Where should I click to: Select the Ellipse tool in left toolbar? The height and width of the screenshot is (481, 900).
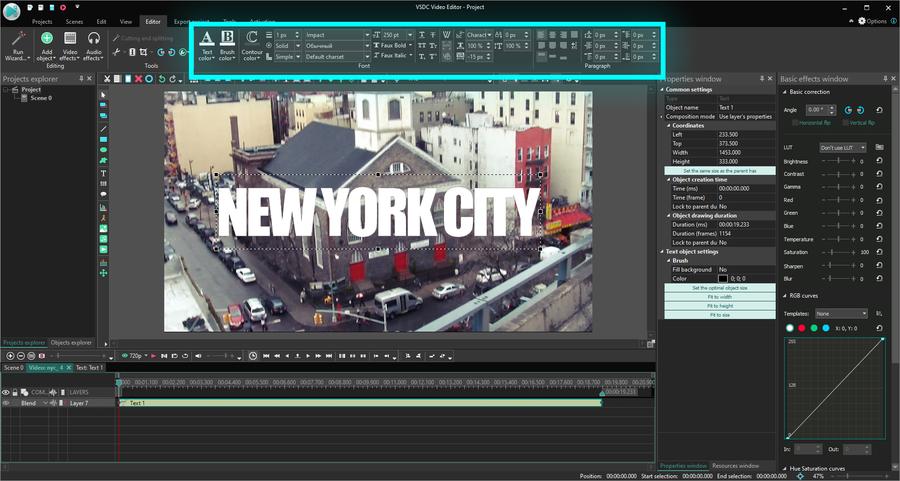pyautogui.click(x=103, y=150)
